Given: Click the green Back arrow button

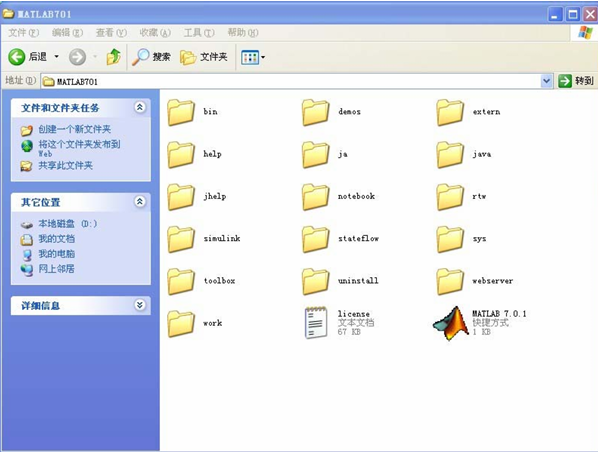Looking at the screenshot, I should click(17, 57).
